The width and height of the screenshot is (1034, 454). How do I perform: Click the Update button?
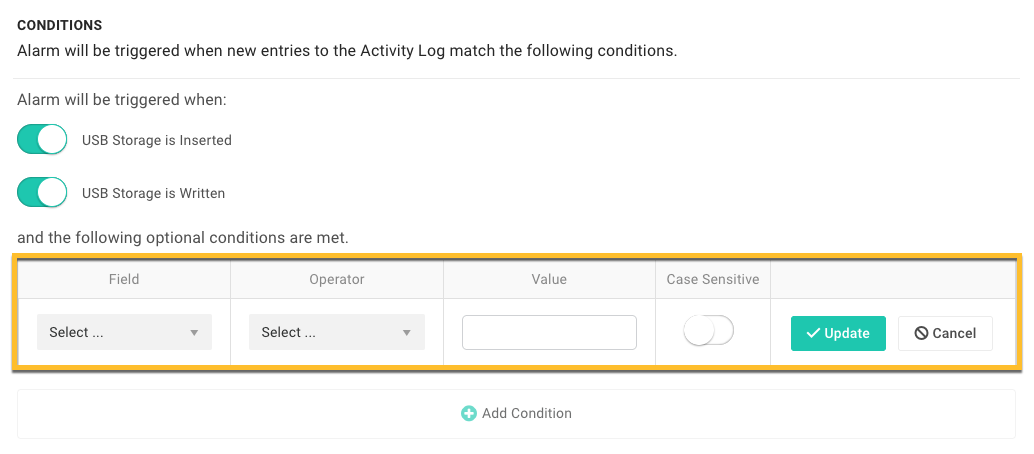pos(838,333)
